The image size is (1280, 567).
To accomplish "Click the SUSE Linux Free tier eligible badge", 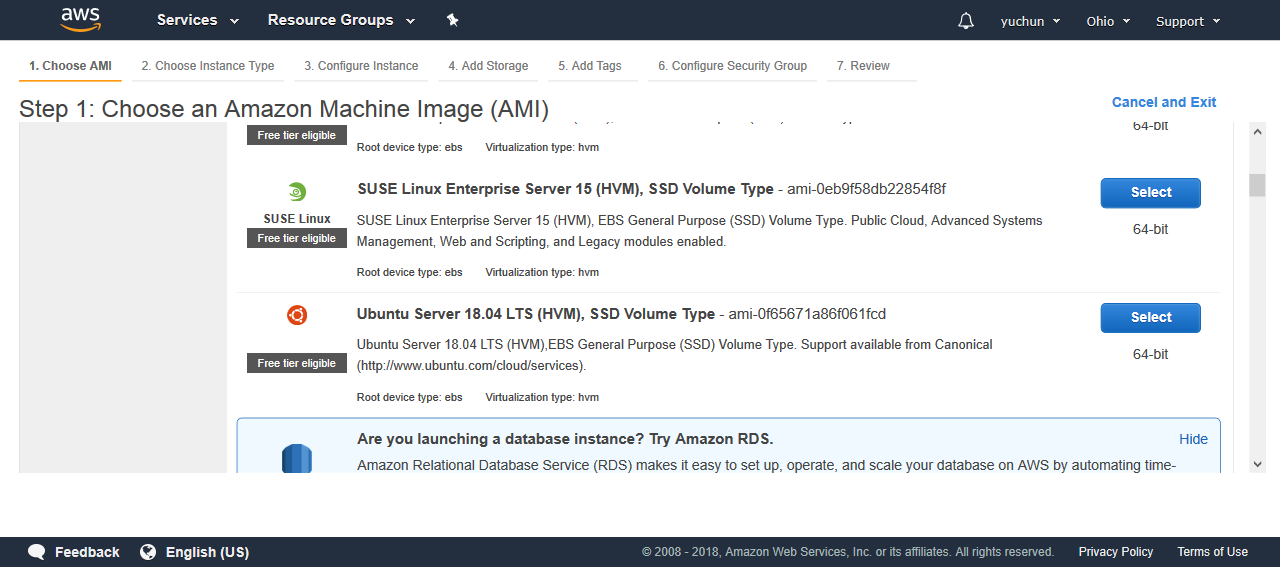I will (x=297, y=238).
